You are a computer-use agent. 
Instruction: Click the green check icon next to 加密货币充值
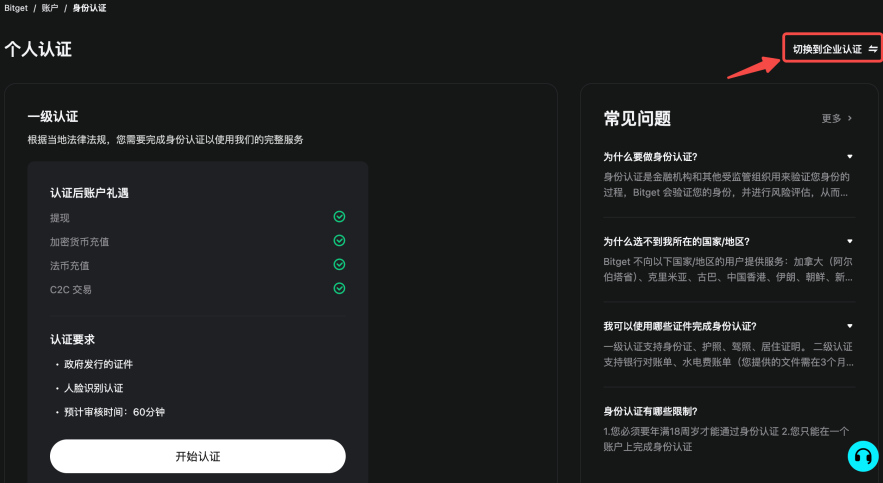(339, 240)
